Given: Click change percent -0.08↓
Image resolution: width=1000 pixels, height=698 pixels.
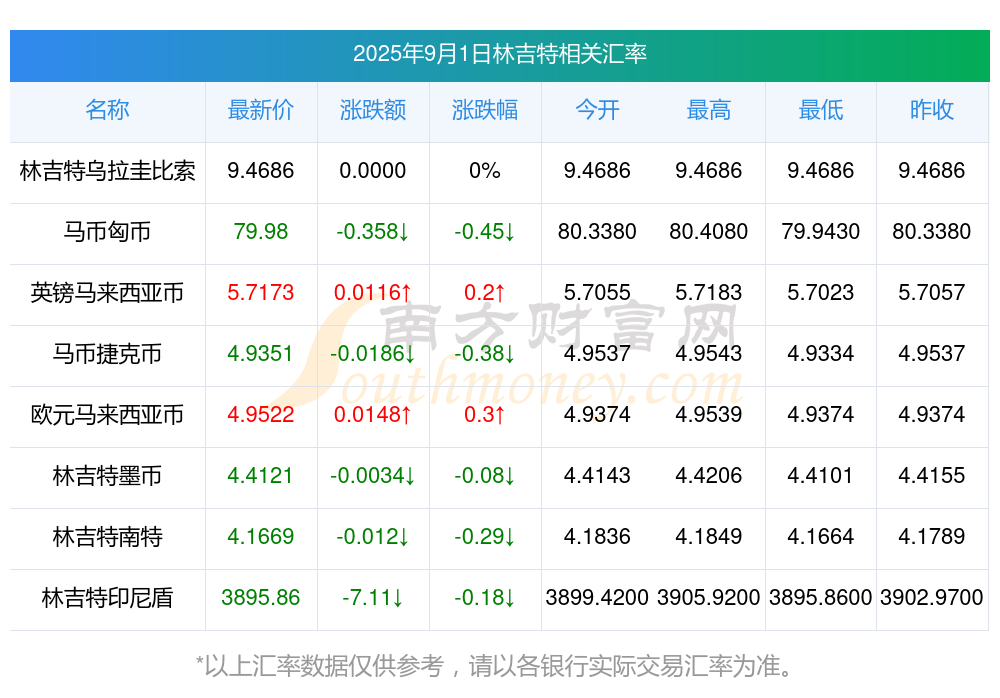Looking at the screenshot, I should (x=485, y=475).
